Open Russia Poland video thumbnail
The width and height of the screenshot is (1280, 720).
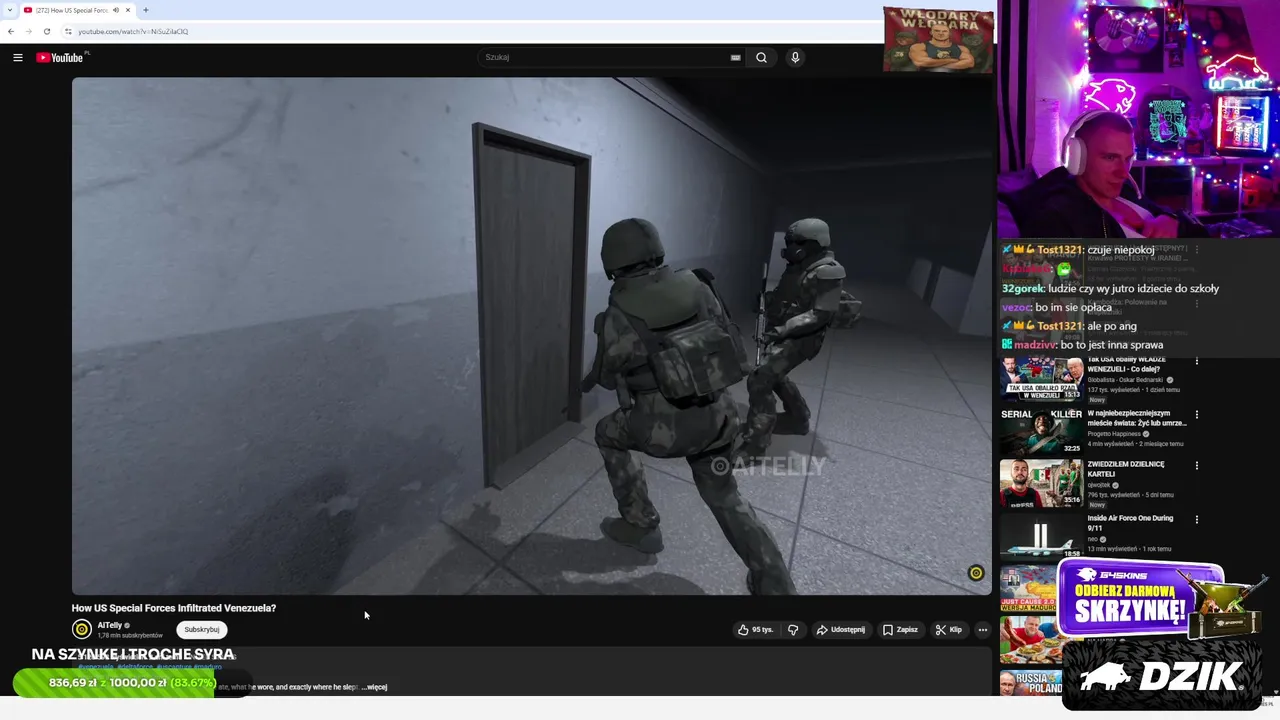click(x=1031, y=683)
